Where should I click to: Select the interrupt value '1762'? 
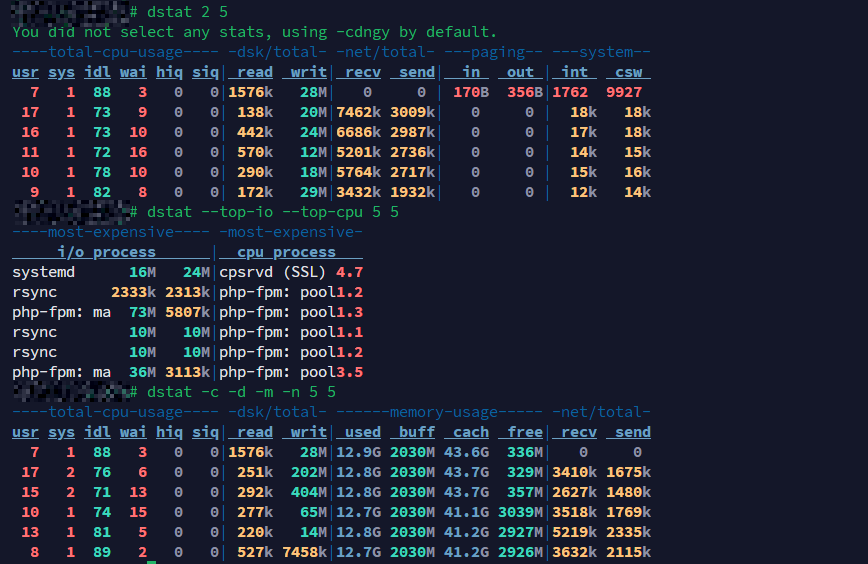click(570, 92)
